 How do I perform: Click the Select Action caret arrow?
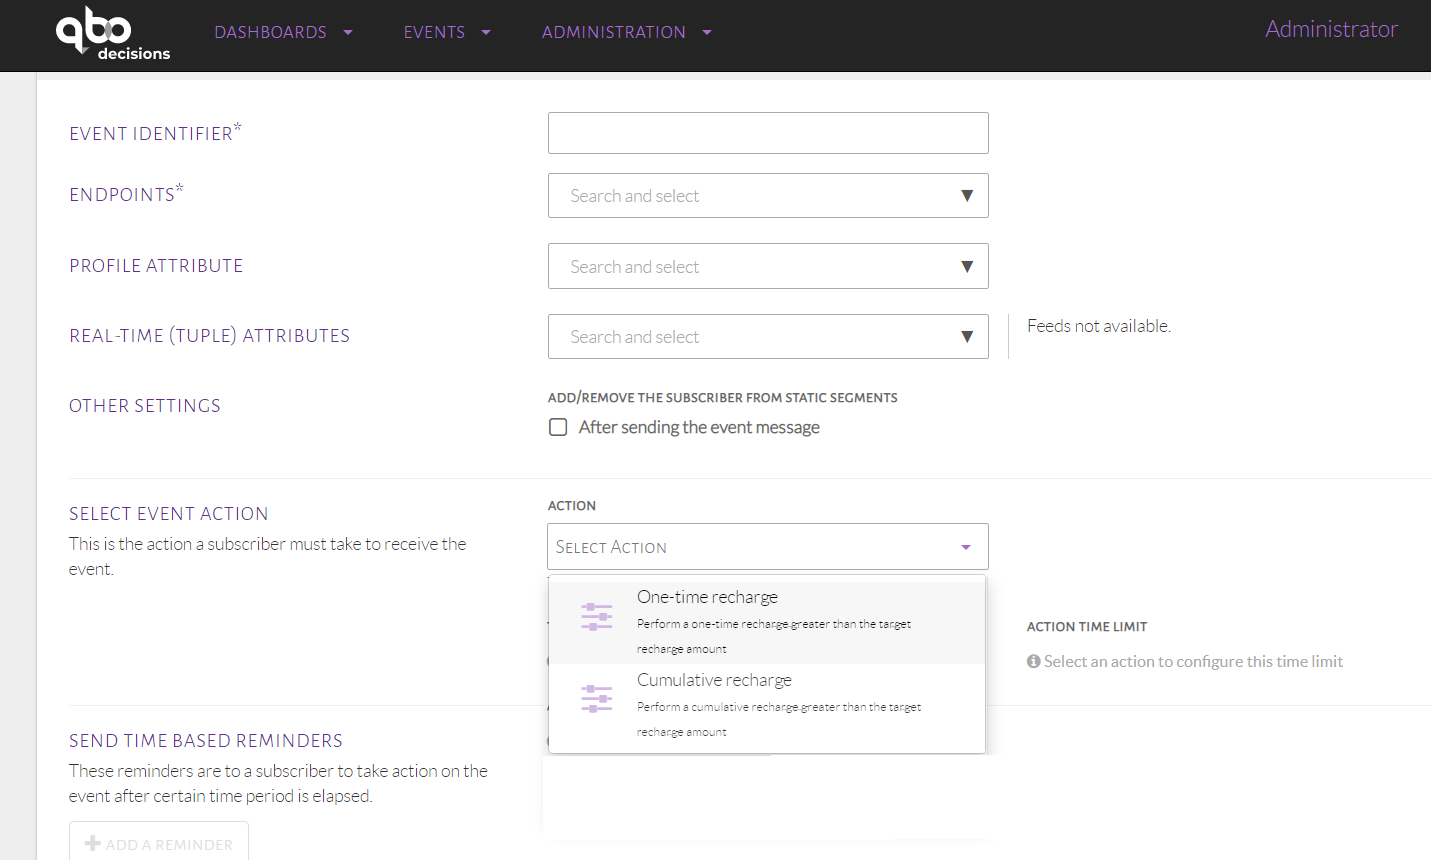tap(966, 547)
